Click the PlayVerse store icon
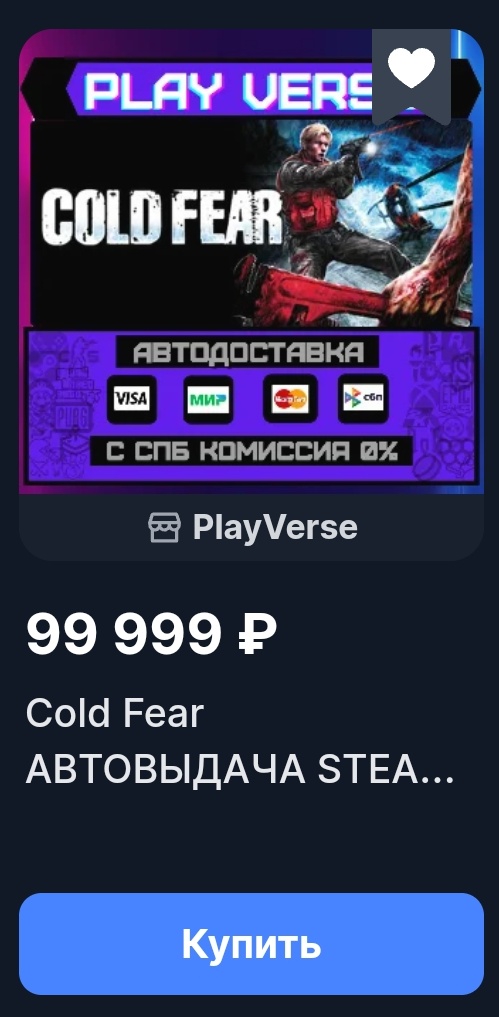 pyautogui.click(x=164, y=527)
